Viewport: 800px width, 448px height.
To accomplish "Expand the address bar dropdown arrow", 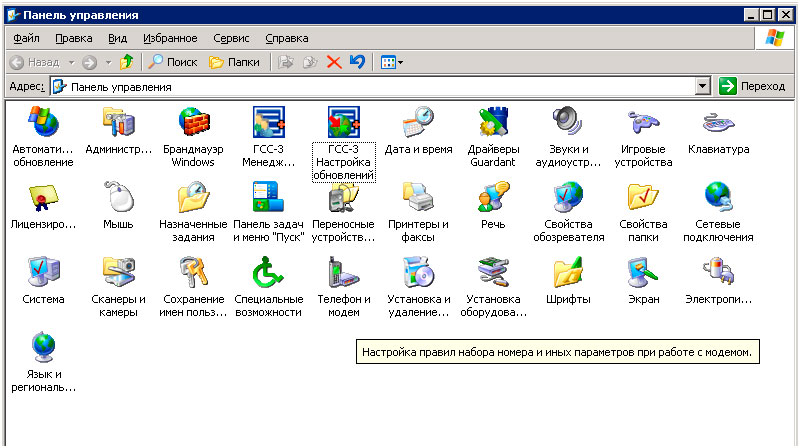I will click(703, 87).
